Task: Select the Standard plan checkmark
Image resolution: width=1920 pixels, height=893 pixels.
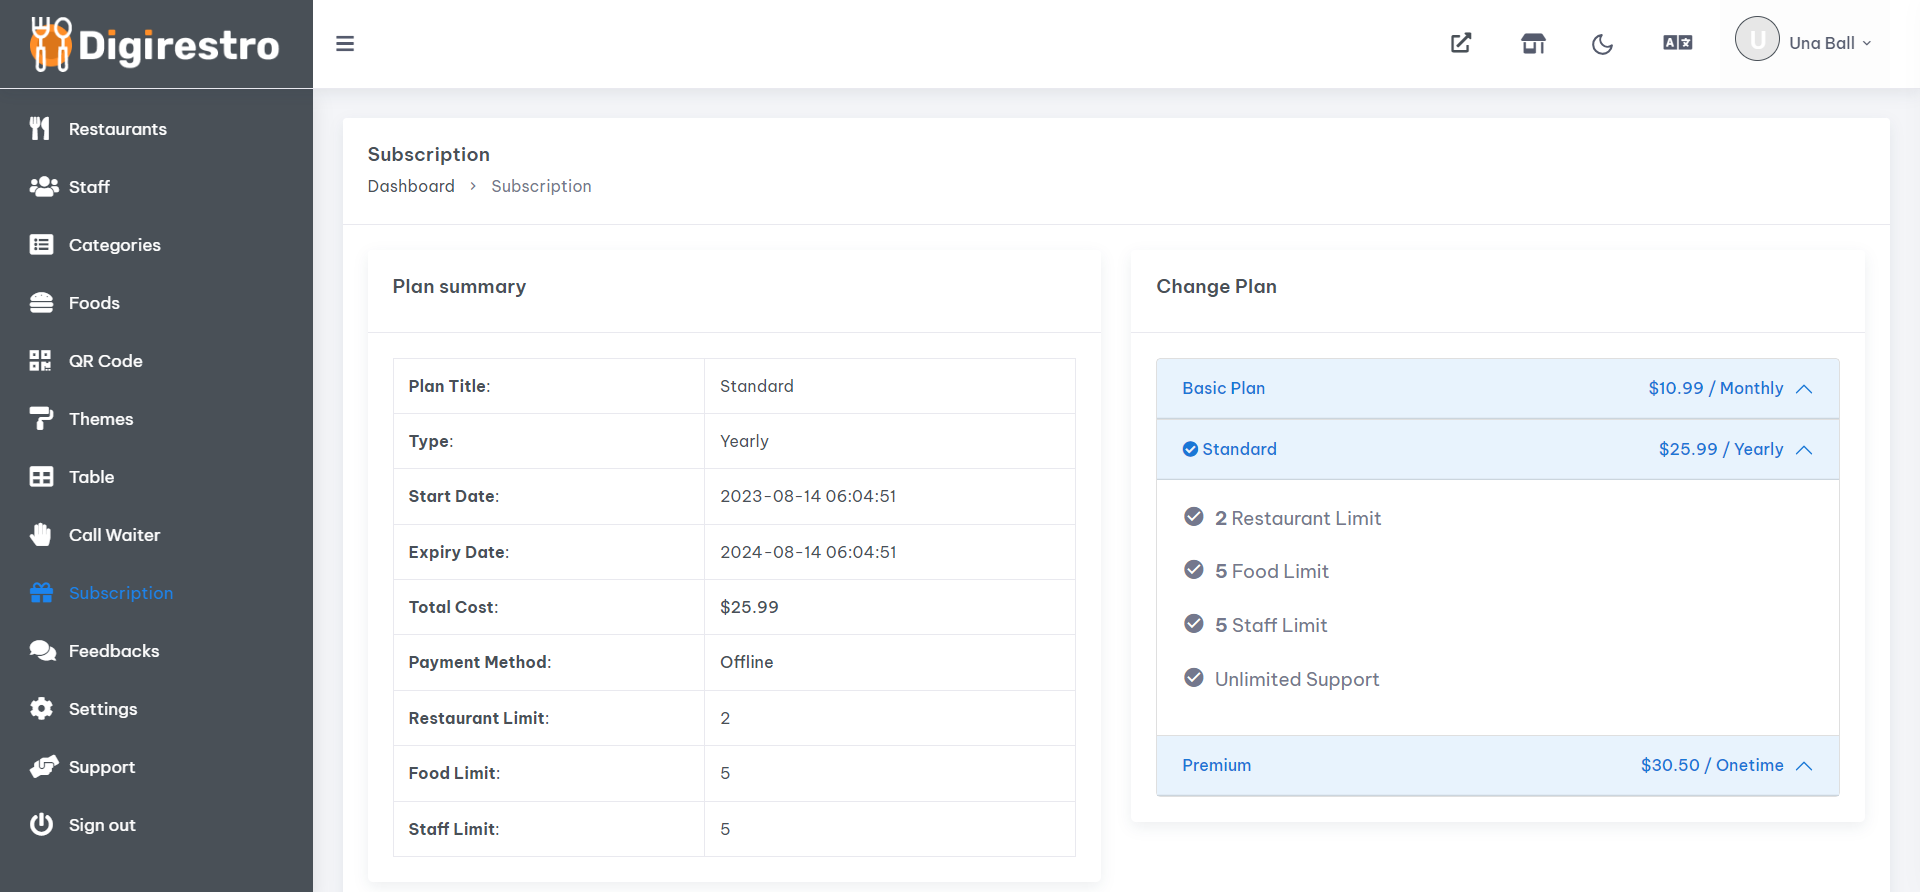Action: (1190, 450)
